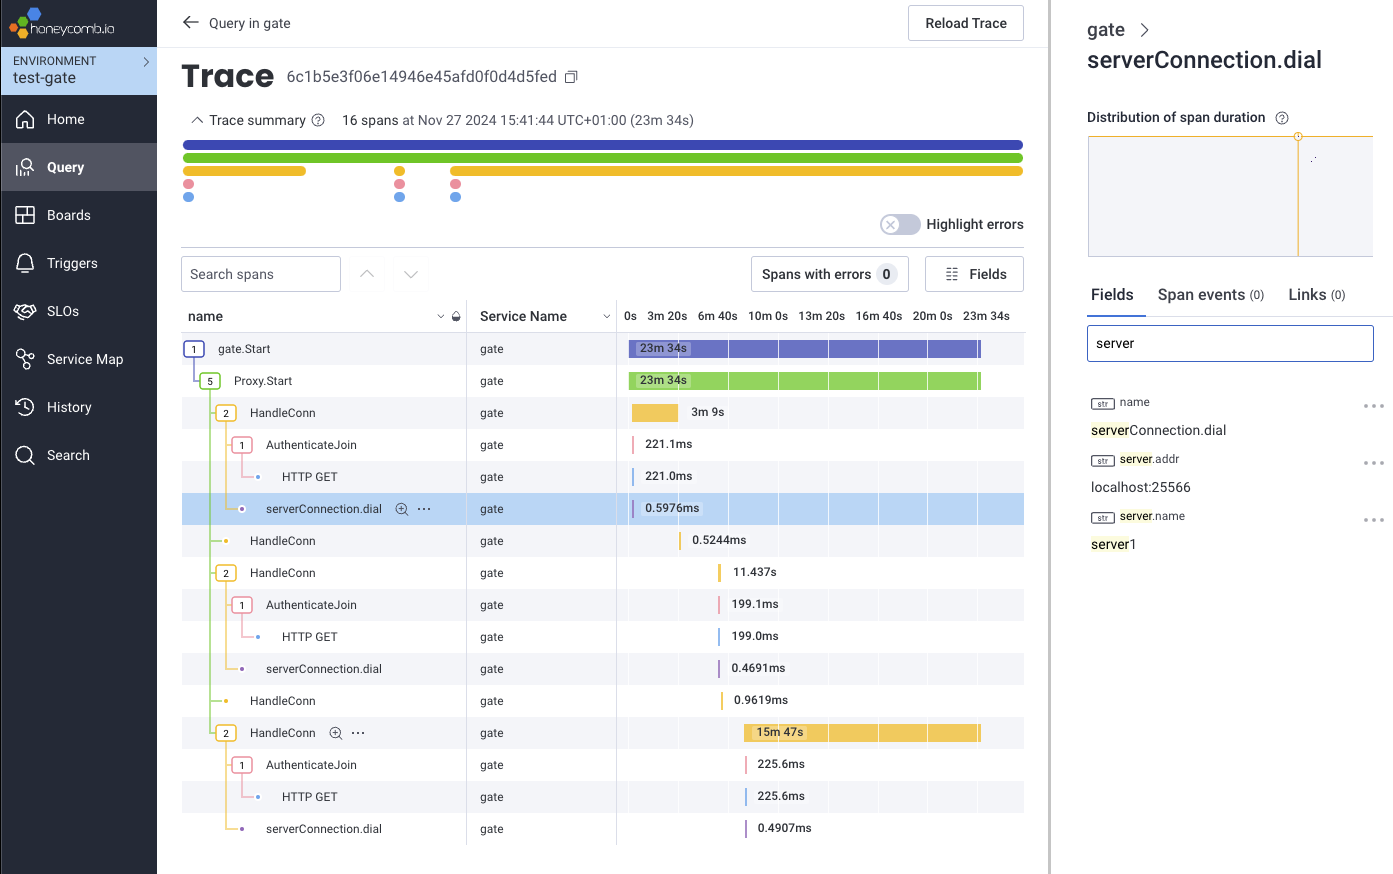Image resolution: width=1393 pixels, height=874 pixels.
Task: Click the yellow HandleConn 15m 47s duration bar
Action: (861, 733)
